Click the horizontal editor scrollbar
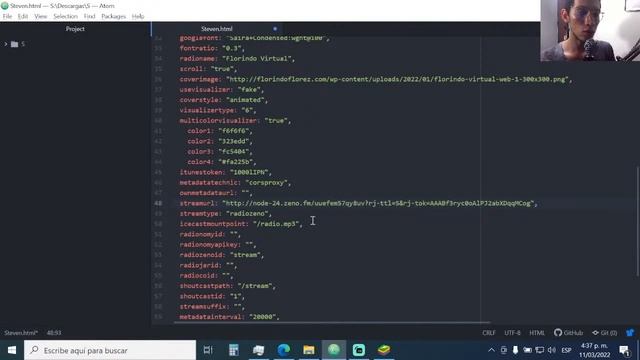The width and height of the screenshot is (640, 360). point(332,322)
